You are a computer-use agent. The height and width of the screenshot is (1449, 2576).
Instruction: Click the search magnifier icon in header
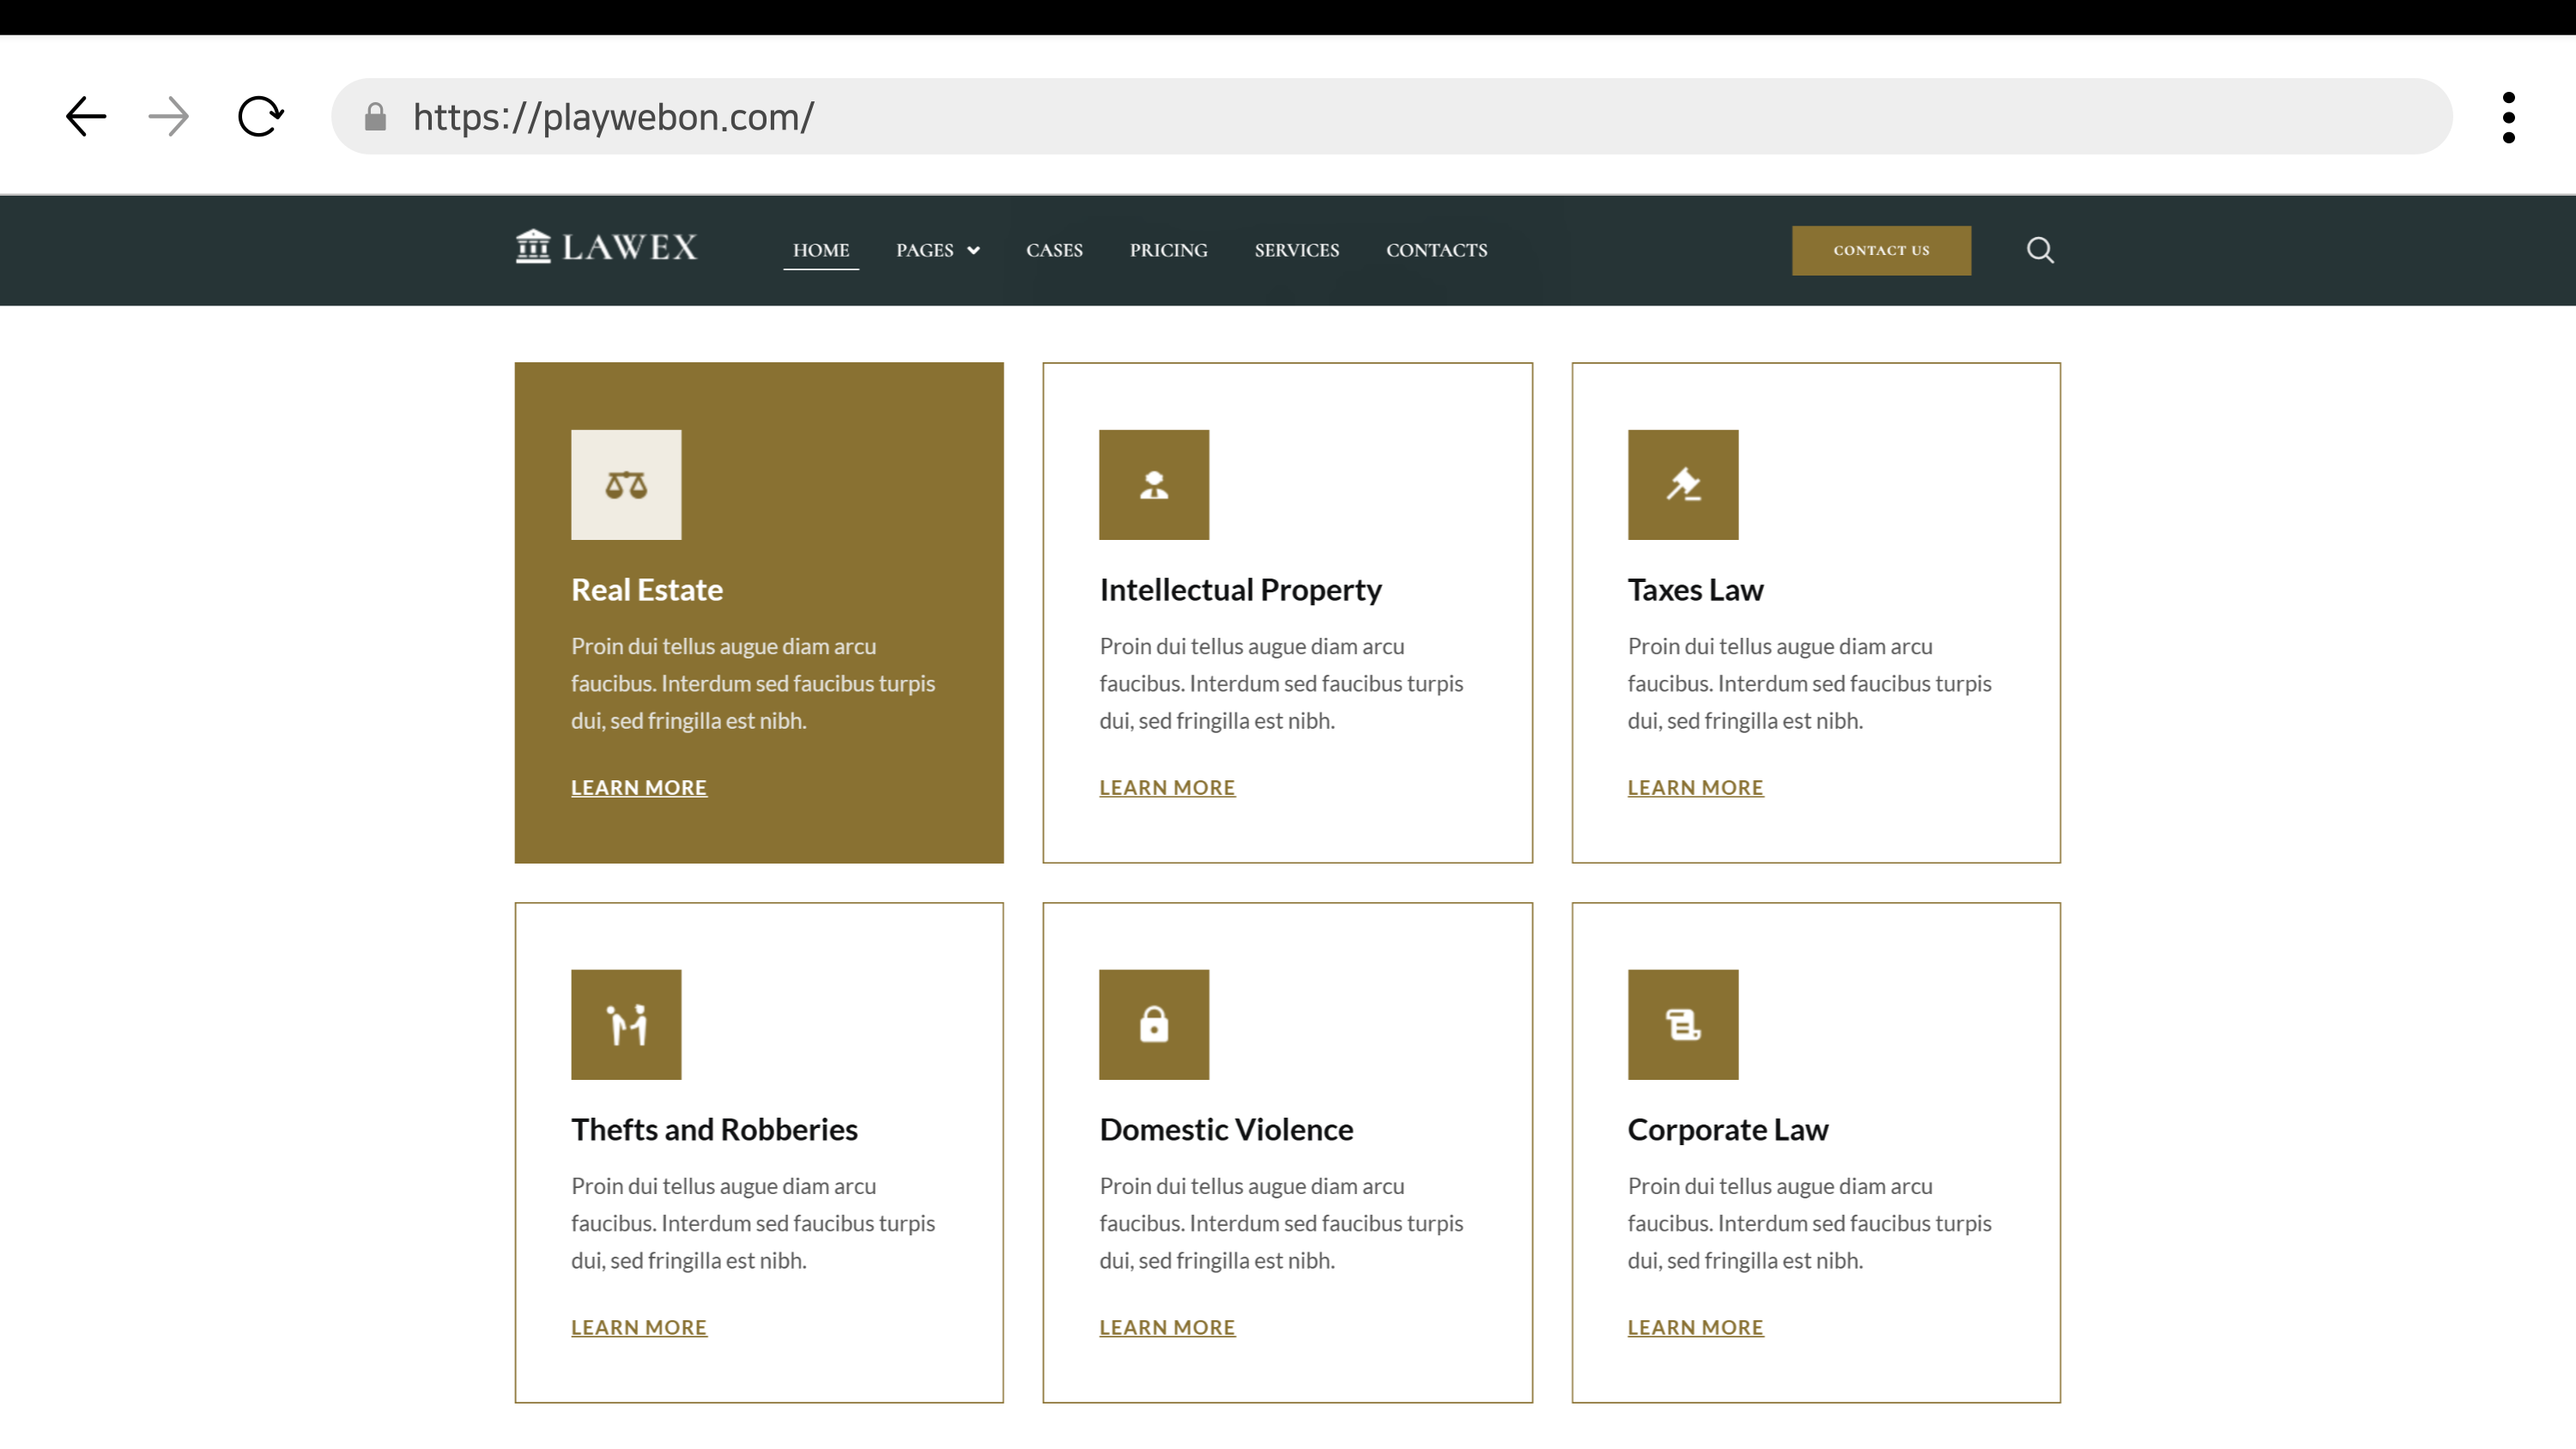pyautogui.click(x=2040, y=250)
